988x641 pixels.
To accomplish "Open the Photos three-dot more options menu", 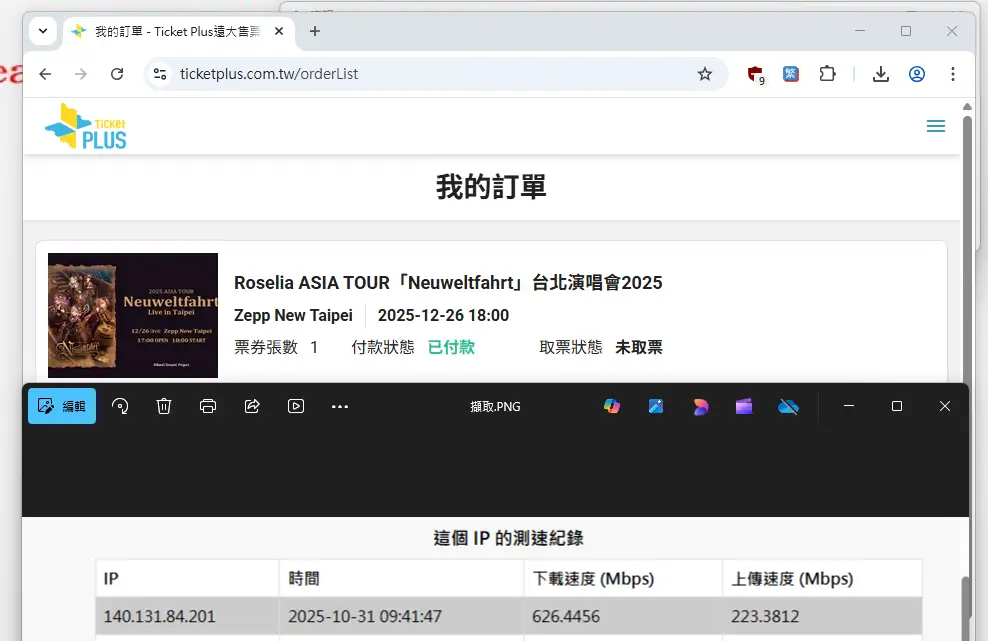I will [340, 406].
